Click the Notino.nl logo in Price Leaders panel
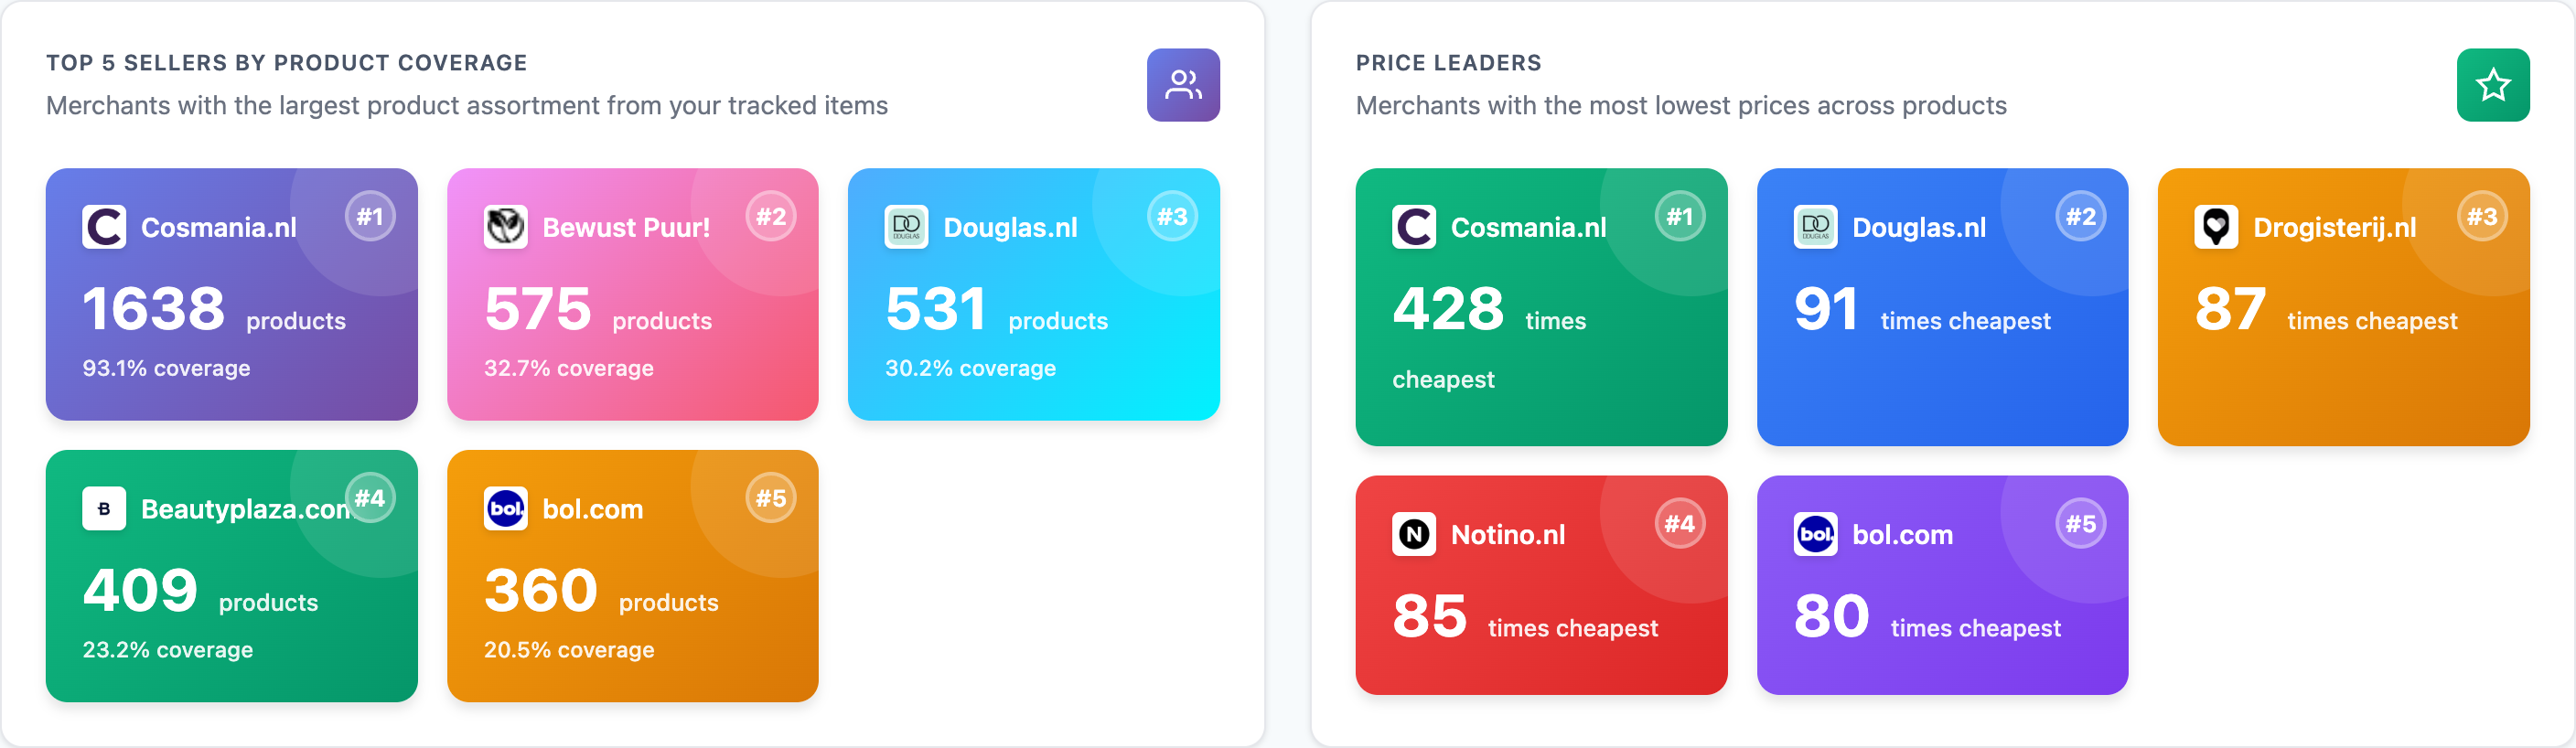The width and height of the screenshot is (2576, 748). 1413,534
